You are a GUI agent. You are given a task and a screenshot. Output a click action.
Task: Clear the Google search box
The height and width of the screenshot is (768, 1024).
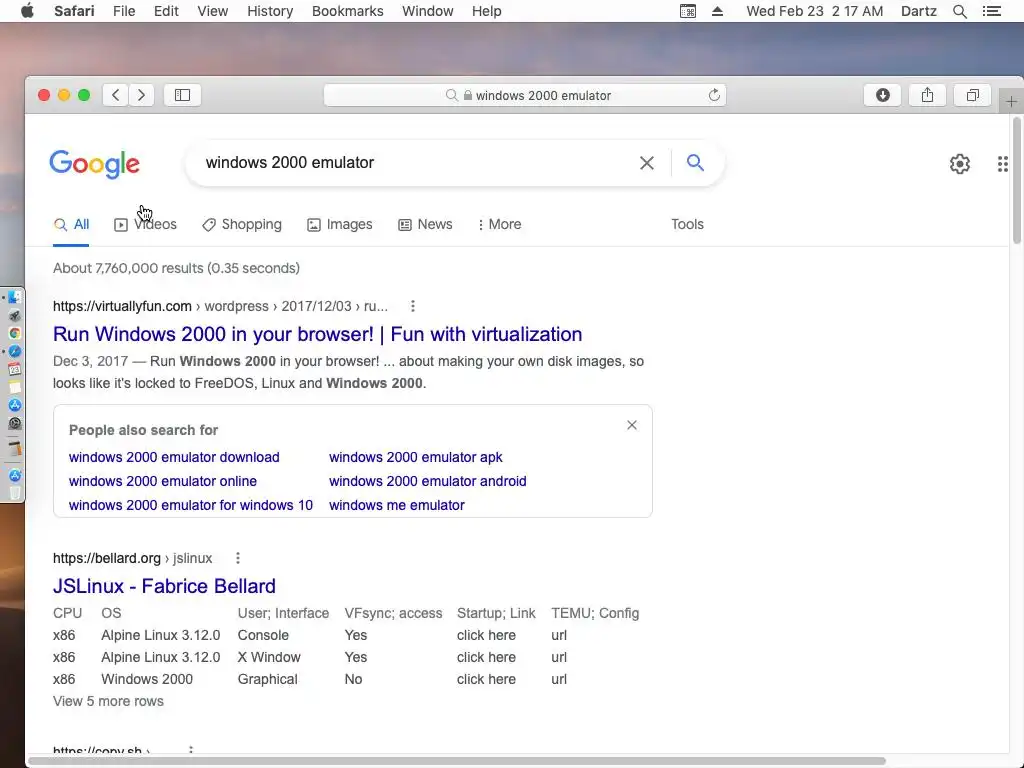[x=647, y=163]
